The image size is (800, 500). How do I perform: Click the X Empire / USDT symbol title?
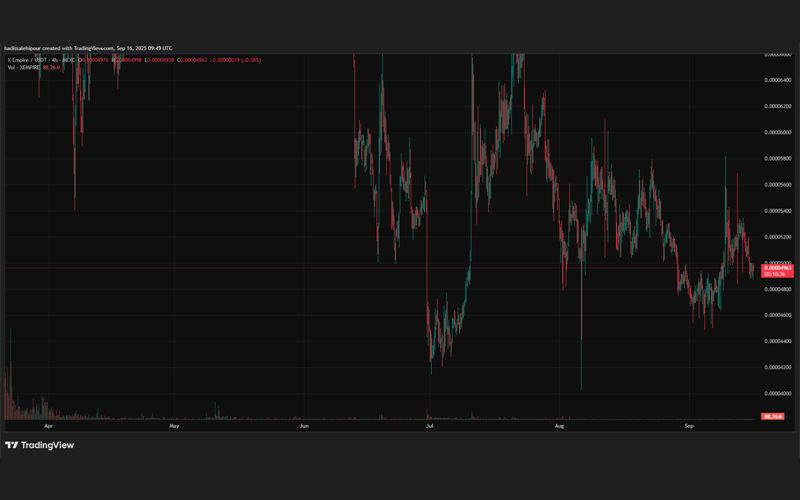[30, 60]
